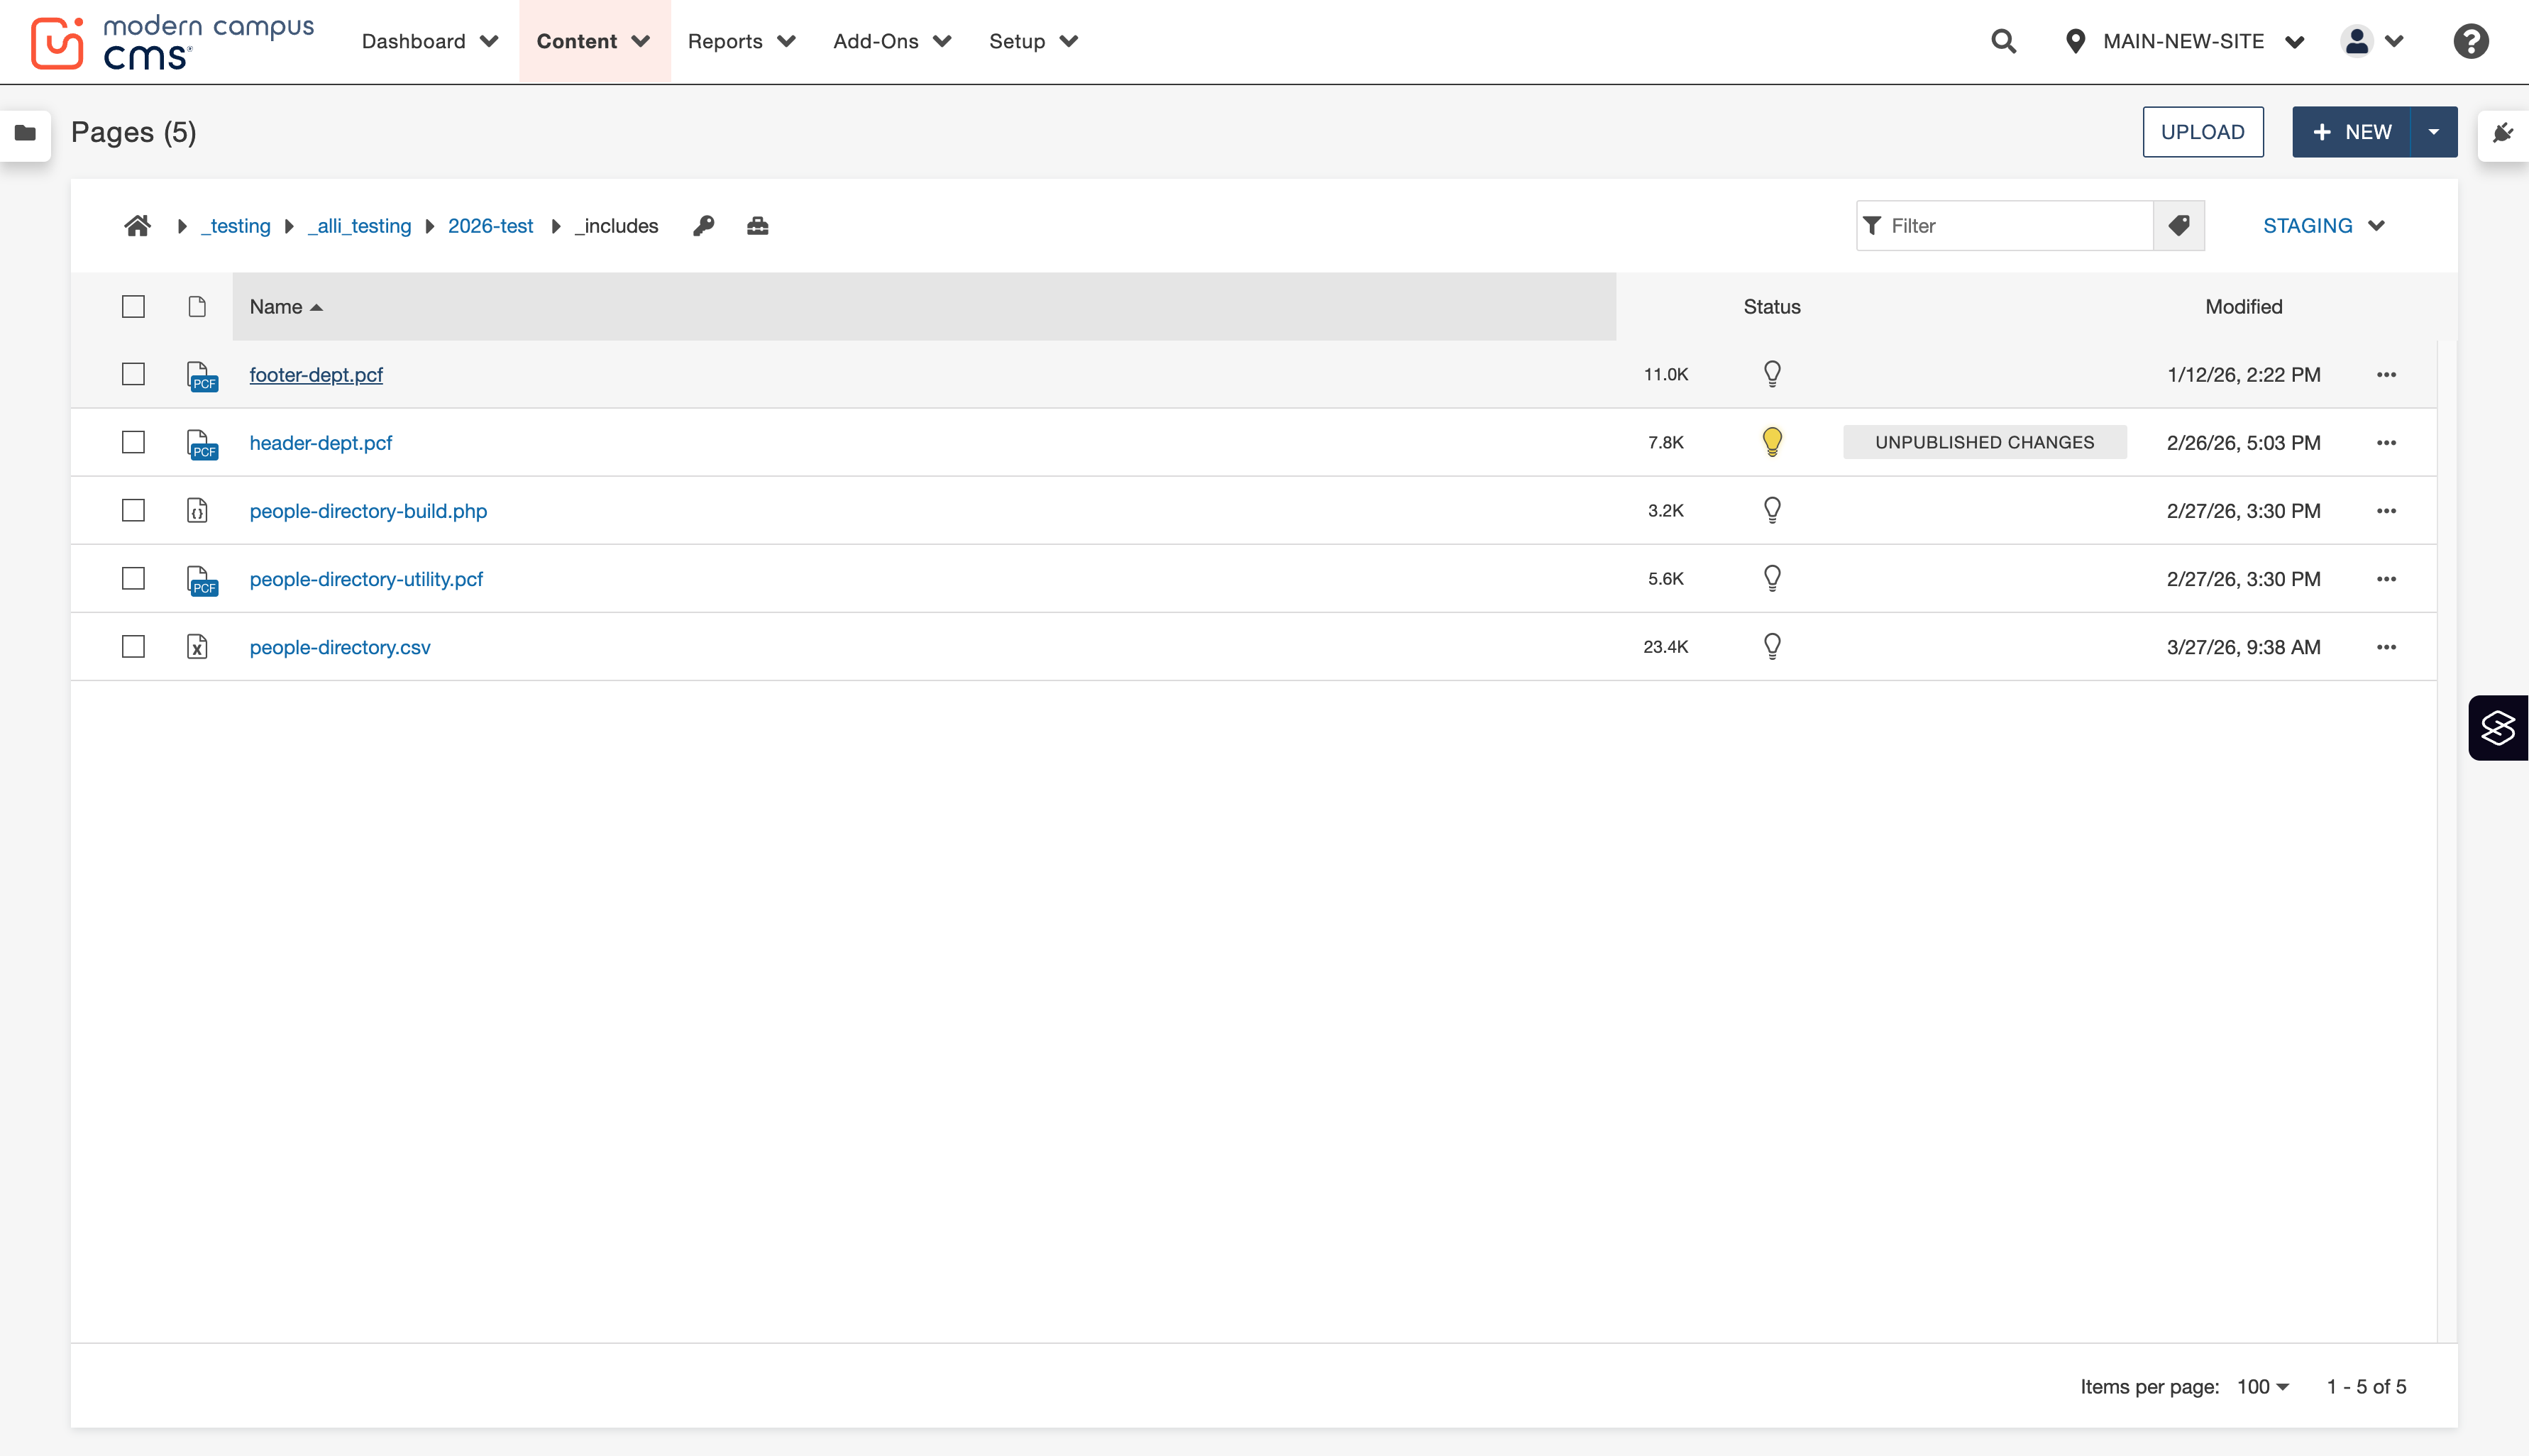The image size is (2529, 1456).
Task: Go to the home breadcrumb icon
Action: pos(137,226)
